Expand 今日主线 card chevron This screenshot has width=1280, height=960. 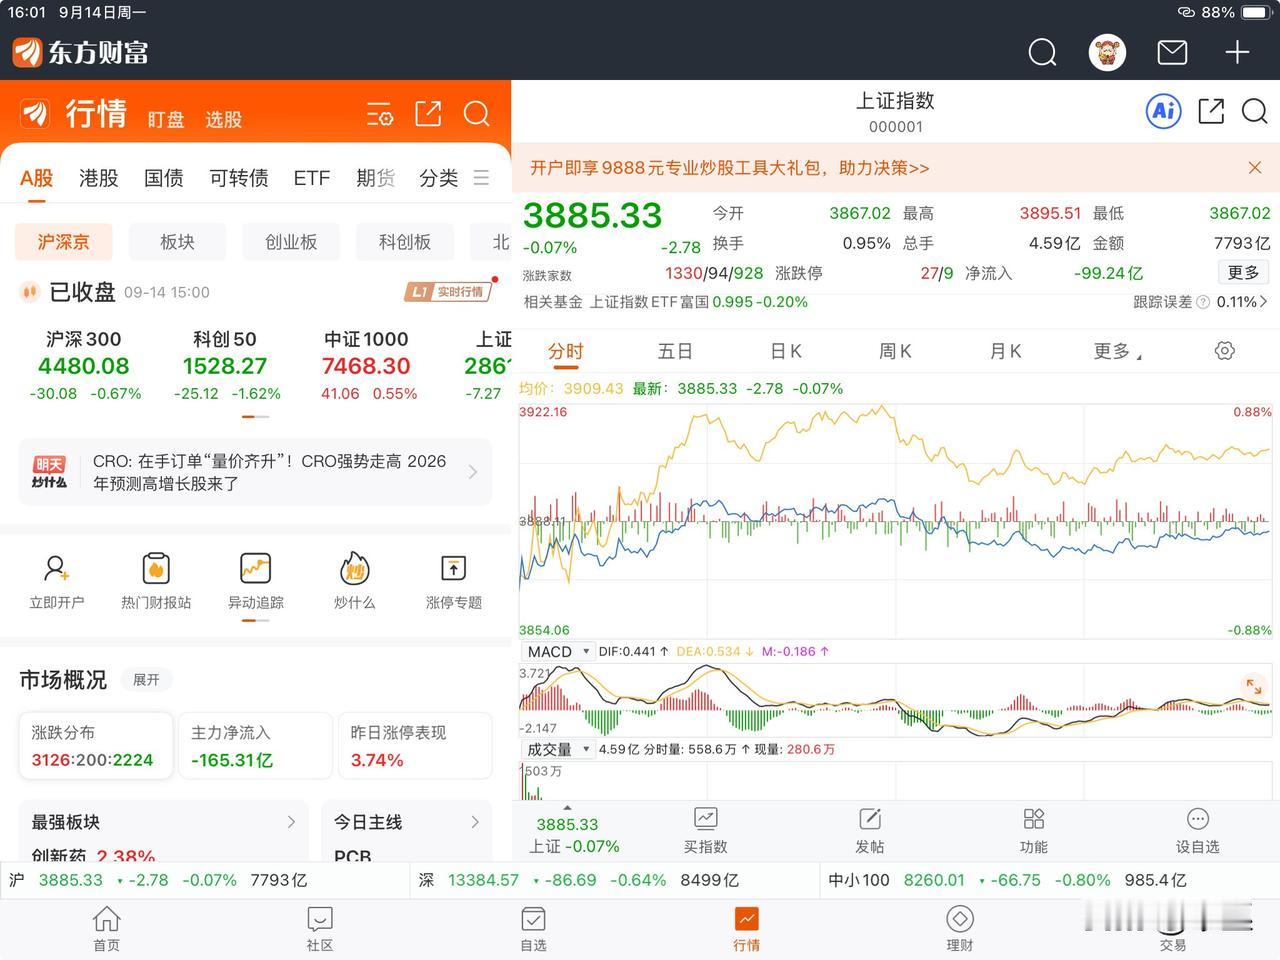point(474,822)
